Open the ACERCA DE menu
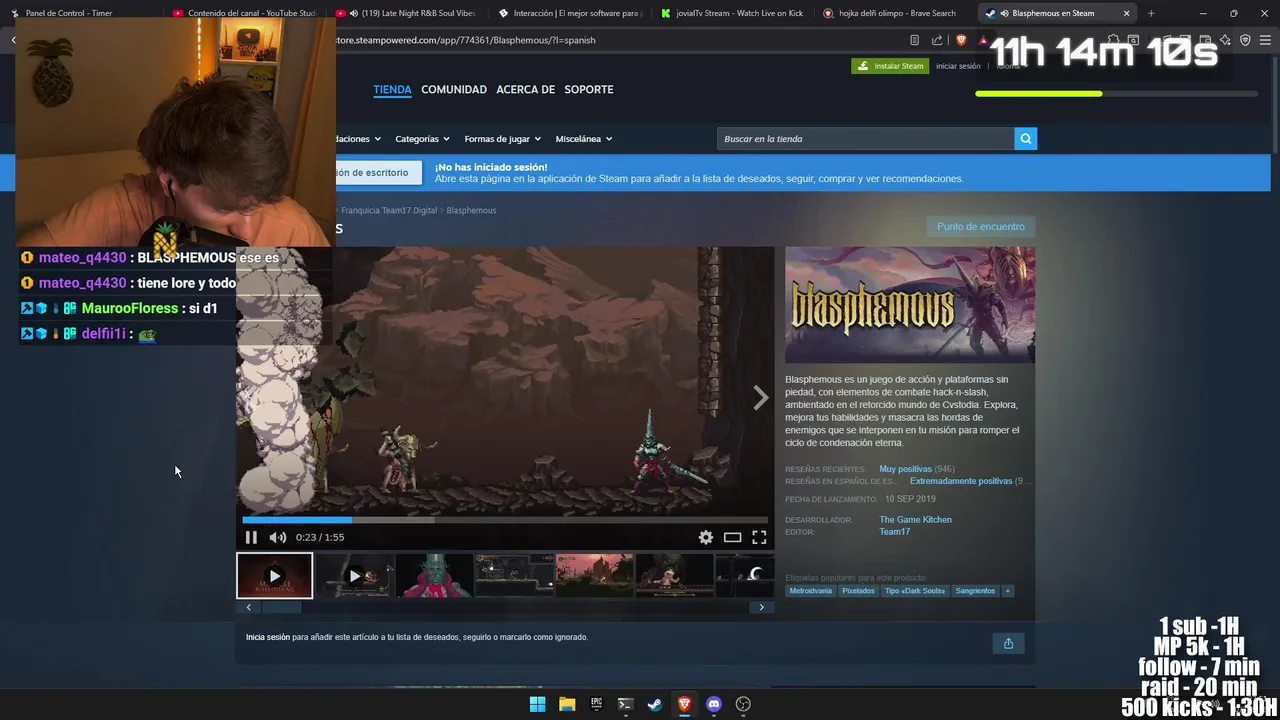Screen dimensions: 1280x720 point(525,90)
